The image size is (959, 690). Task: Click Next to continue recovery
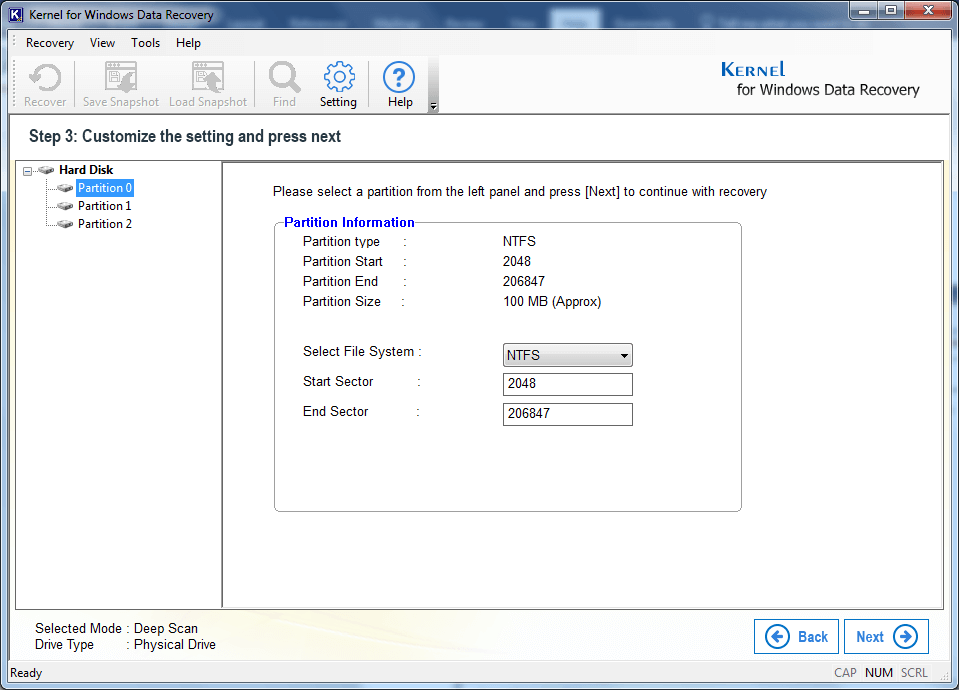886,637
